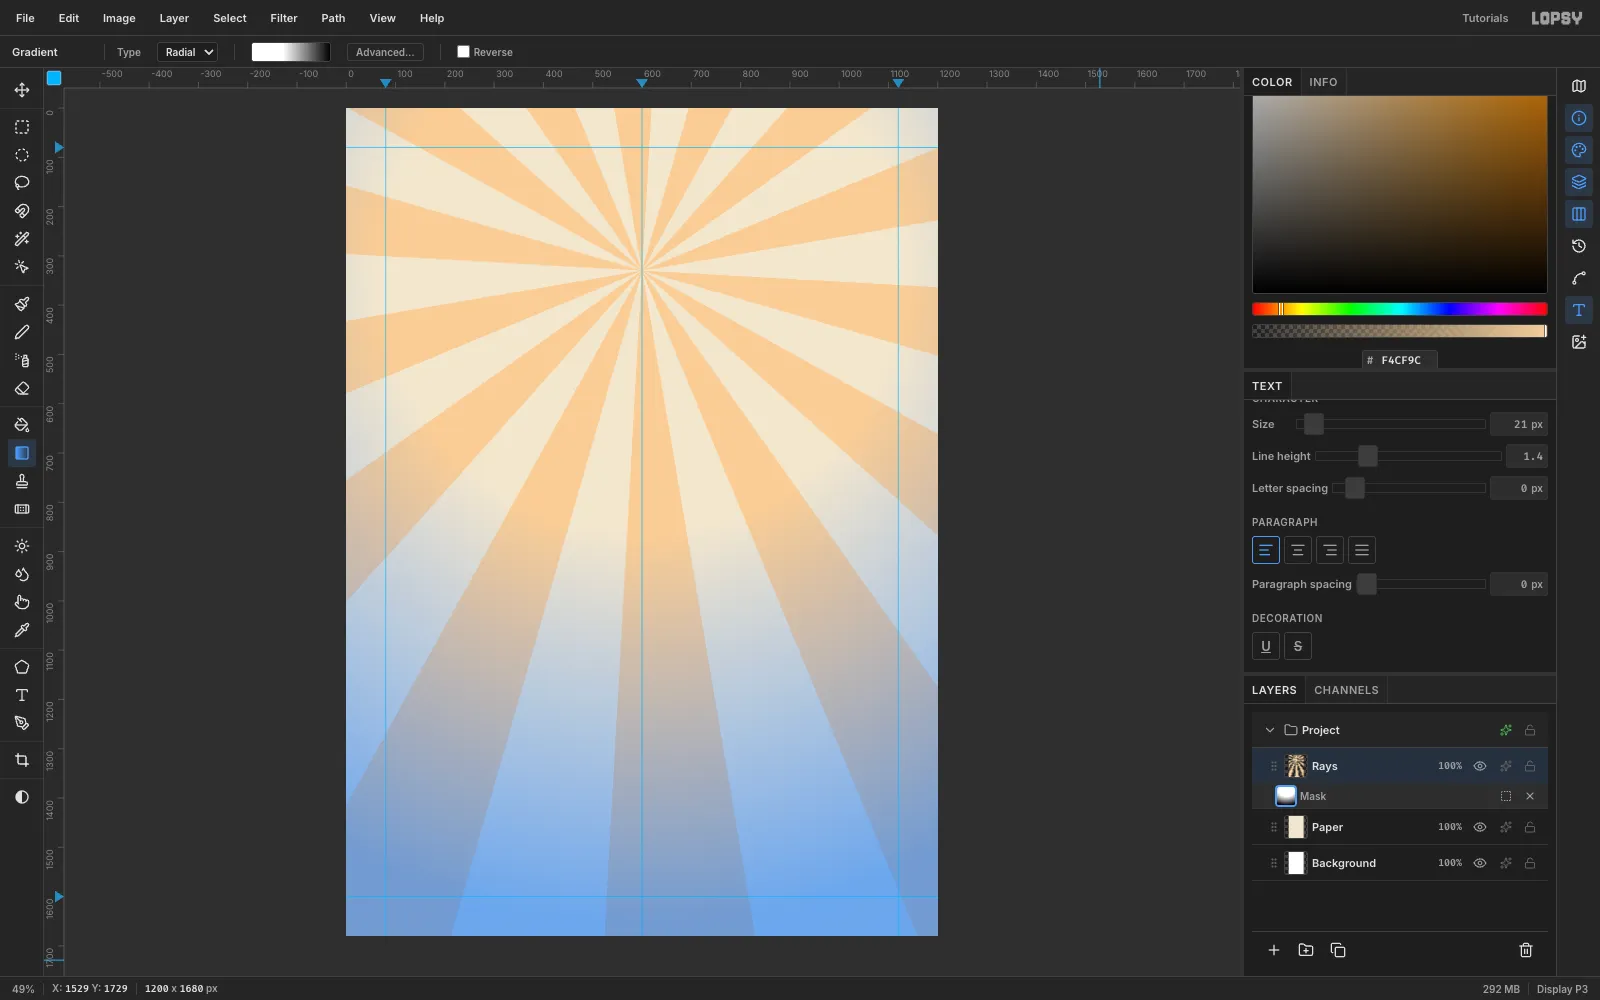Click the hex color input field
The width and height of the screenshot is (1600, 1000).
(x=1400, y=360)
